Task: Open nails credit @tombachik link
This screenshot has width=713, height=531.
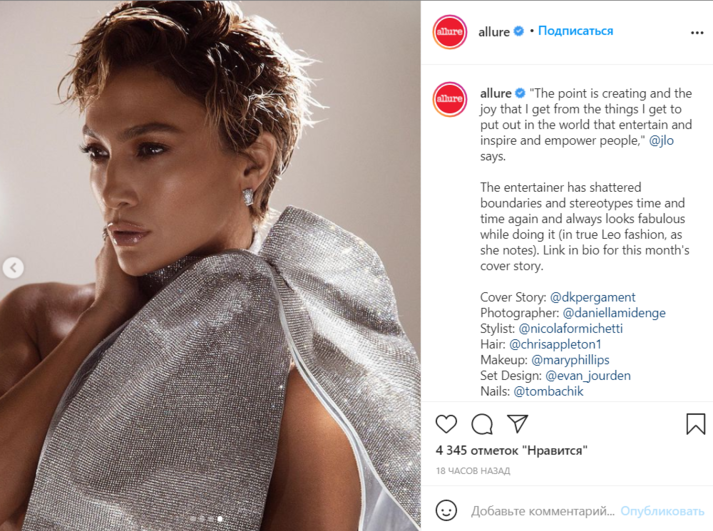Action: 548,391
